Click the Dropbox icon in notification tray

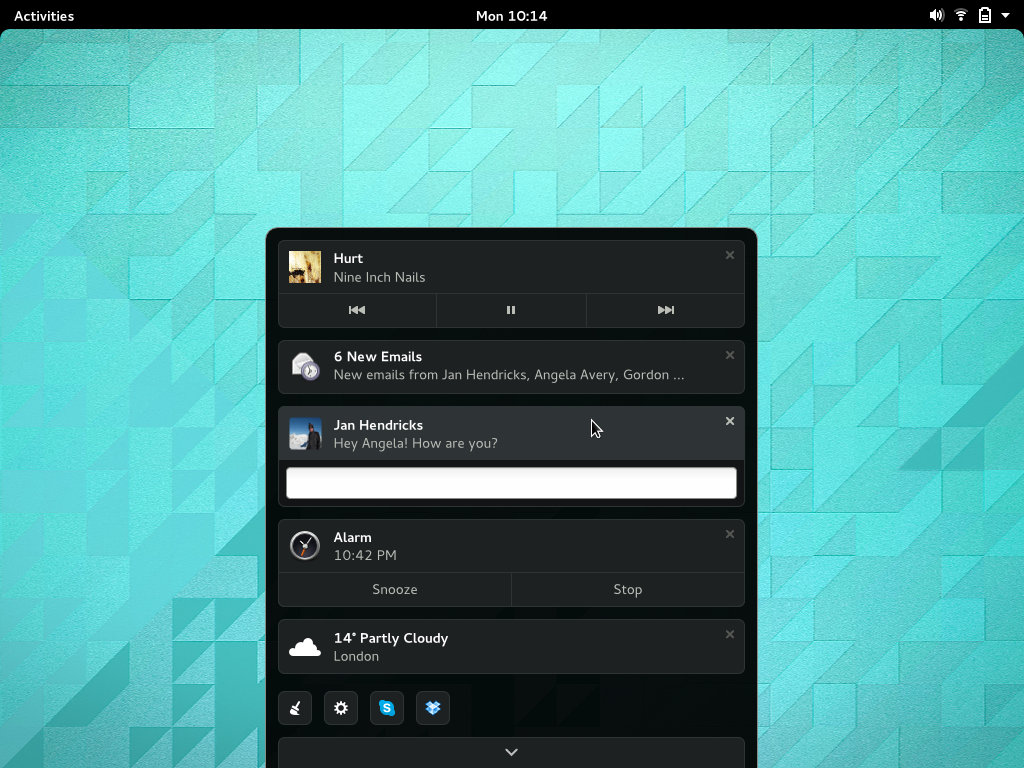pyautogui.click(x=432, y=707)
